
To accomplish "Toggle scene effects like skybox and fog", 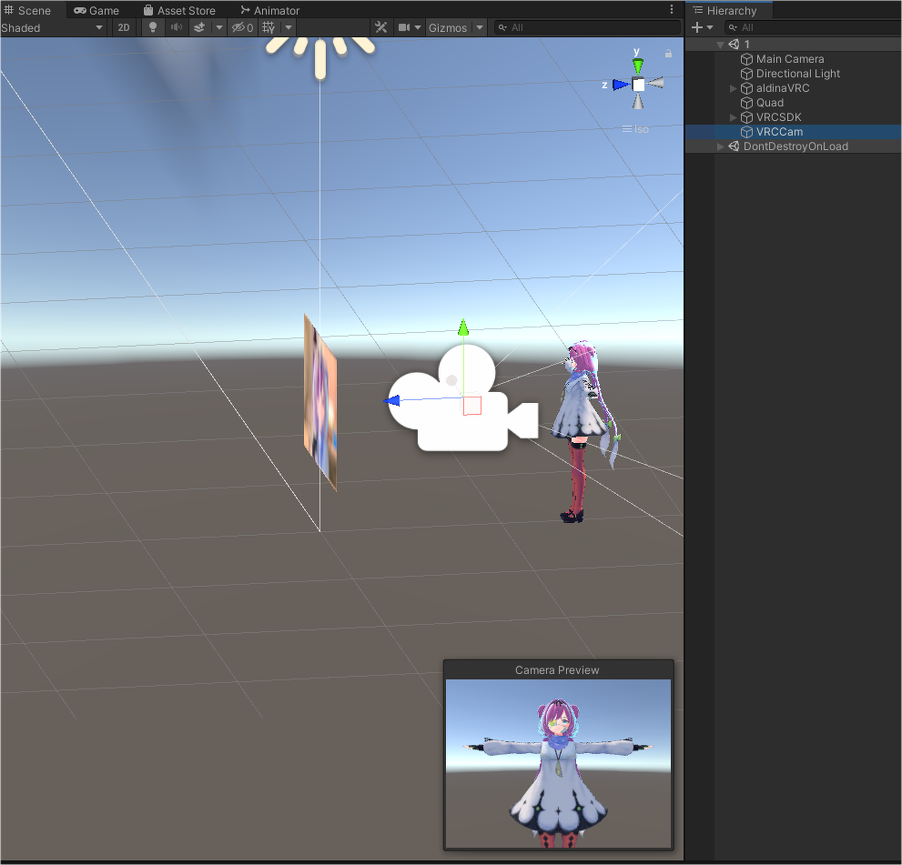I will pos(200,27).
